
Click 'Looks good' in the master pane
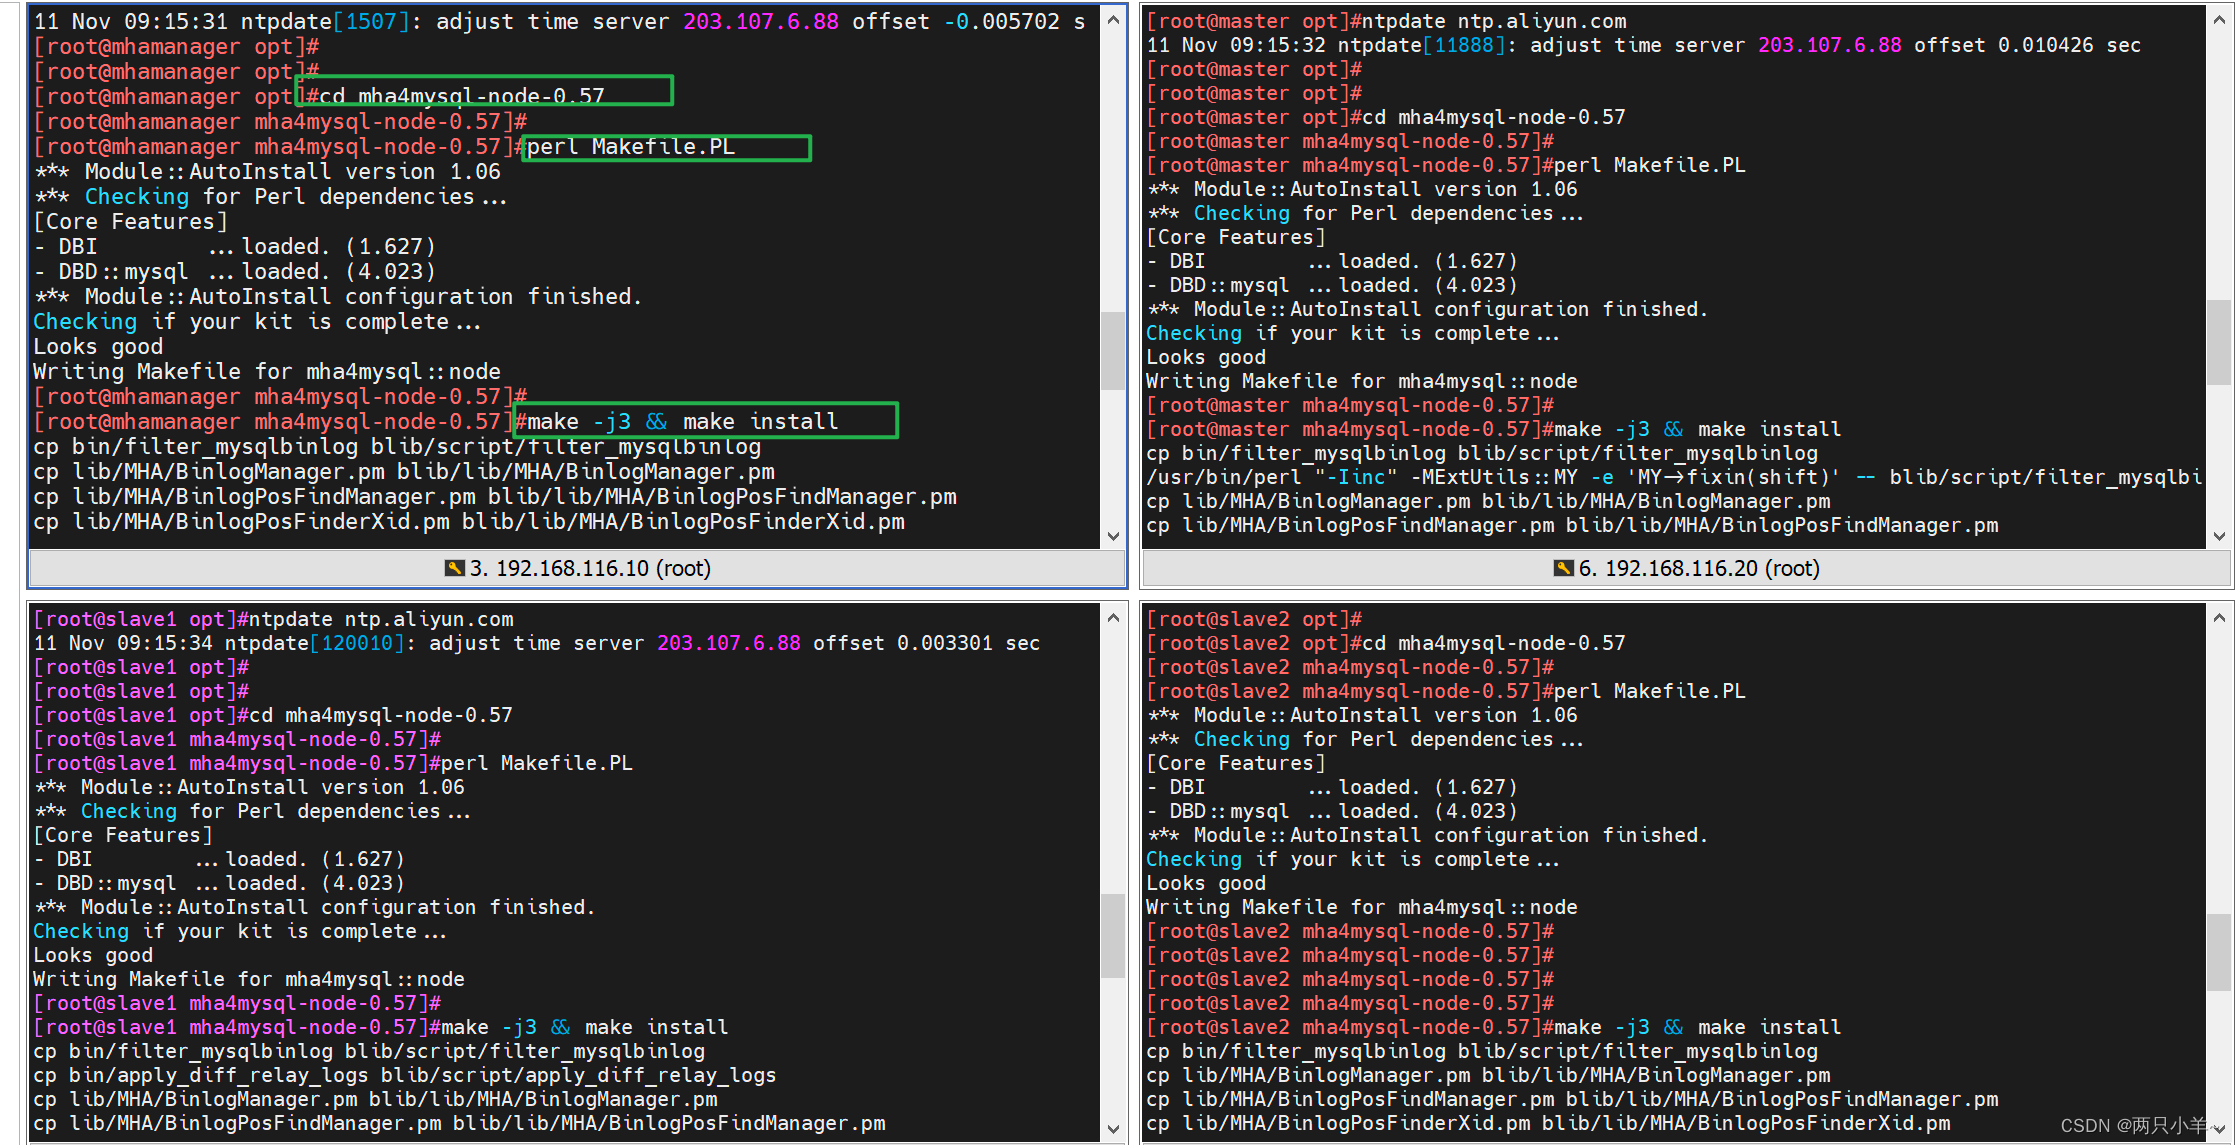[x=1206, y=357]
